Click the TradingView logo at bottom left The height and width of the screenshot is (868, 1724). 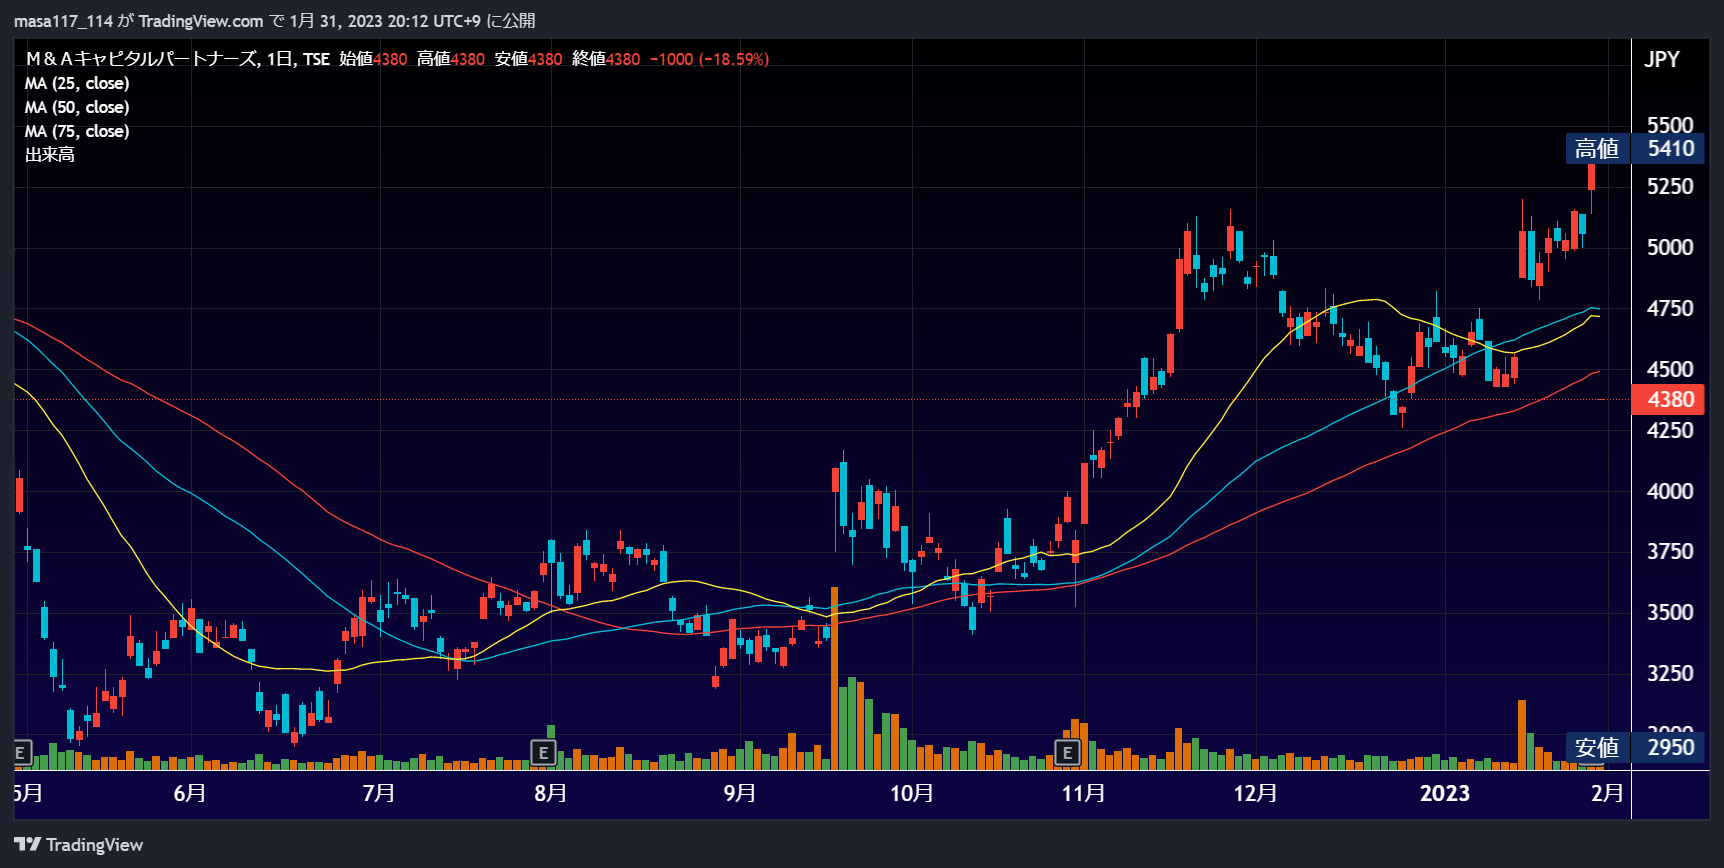point(79,845)
